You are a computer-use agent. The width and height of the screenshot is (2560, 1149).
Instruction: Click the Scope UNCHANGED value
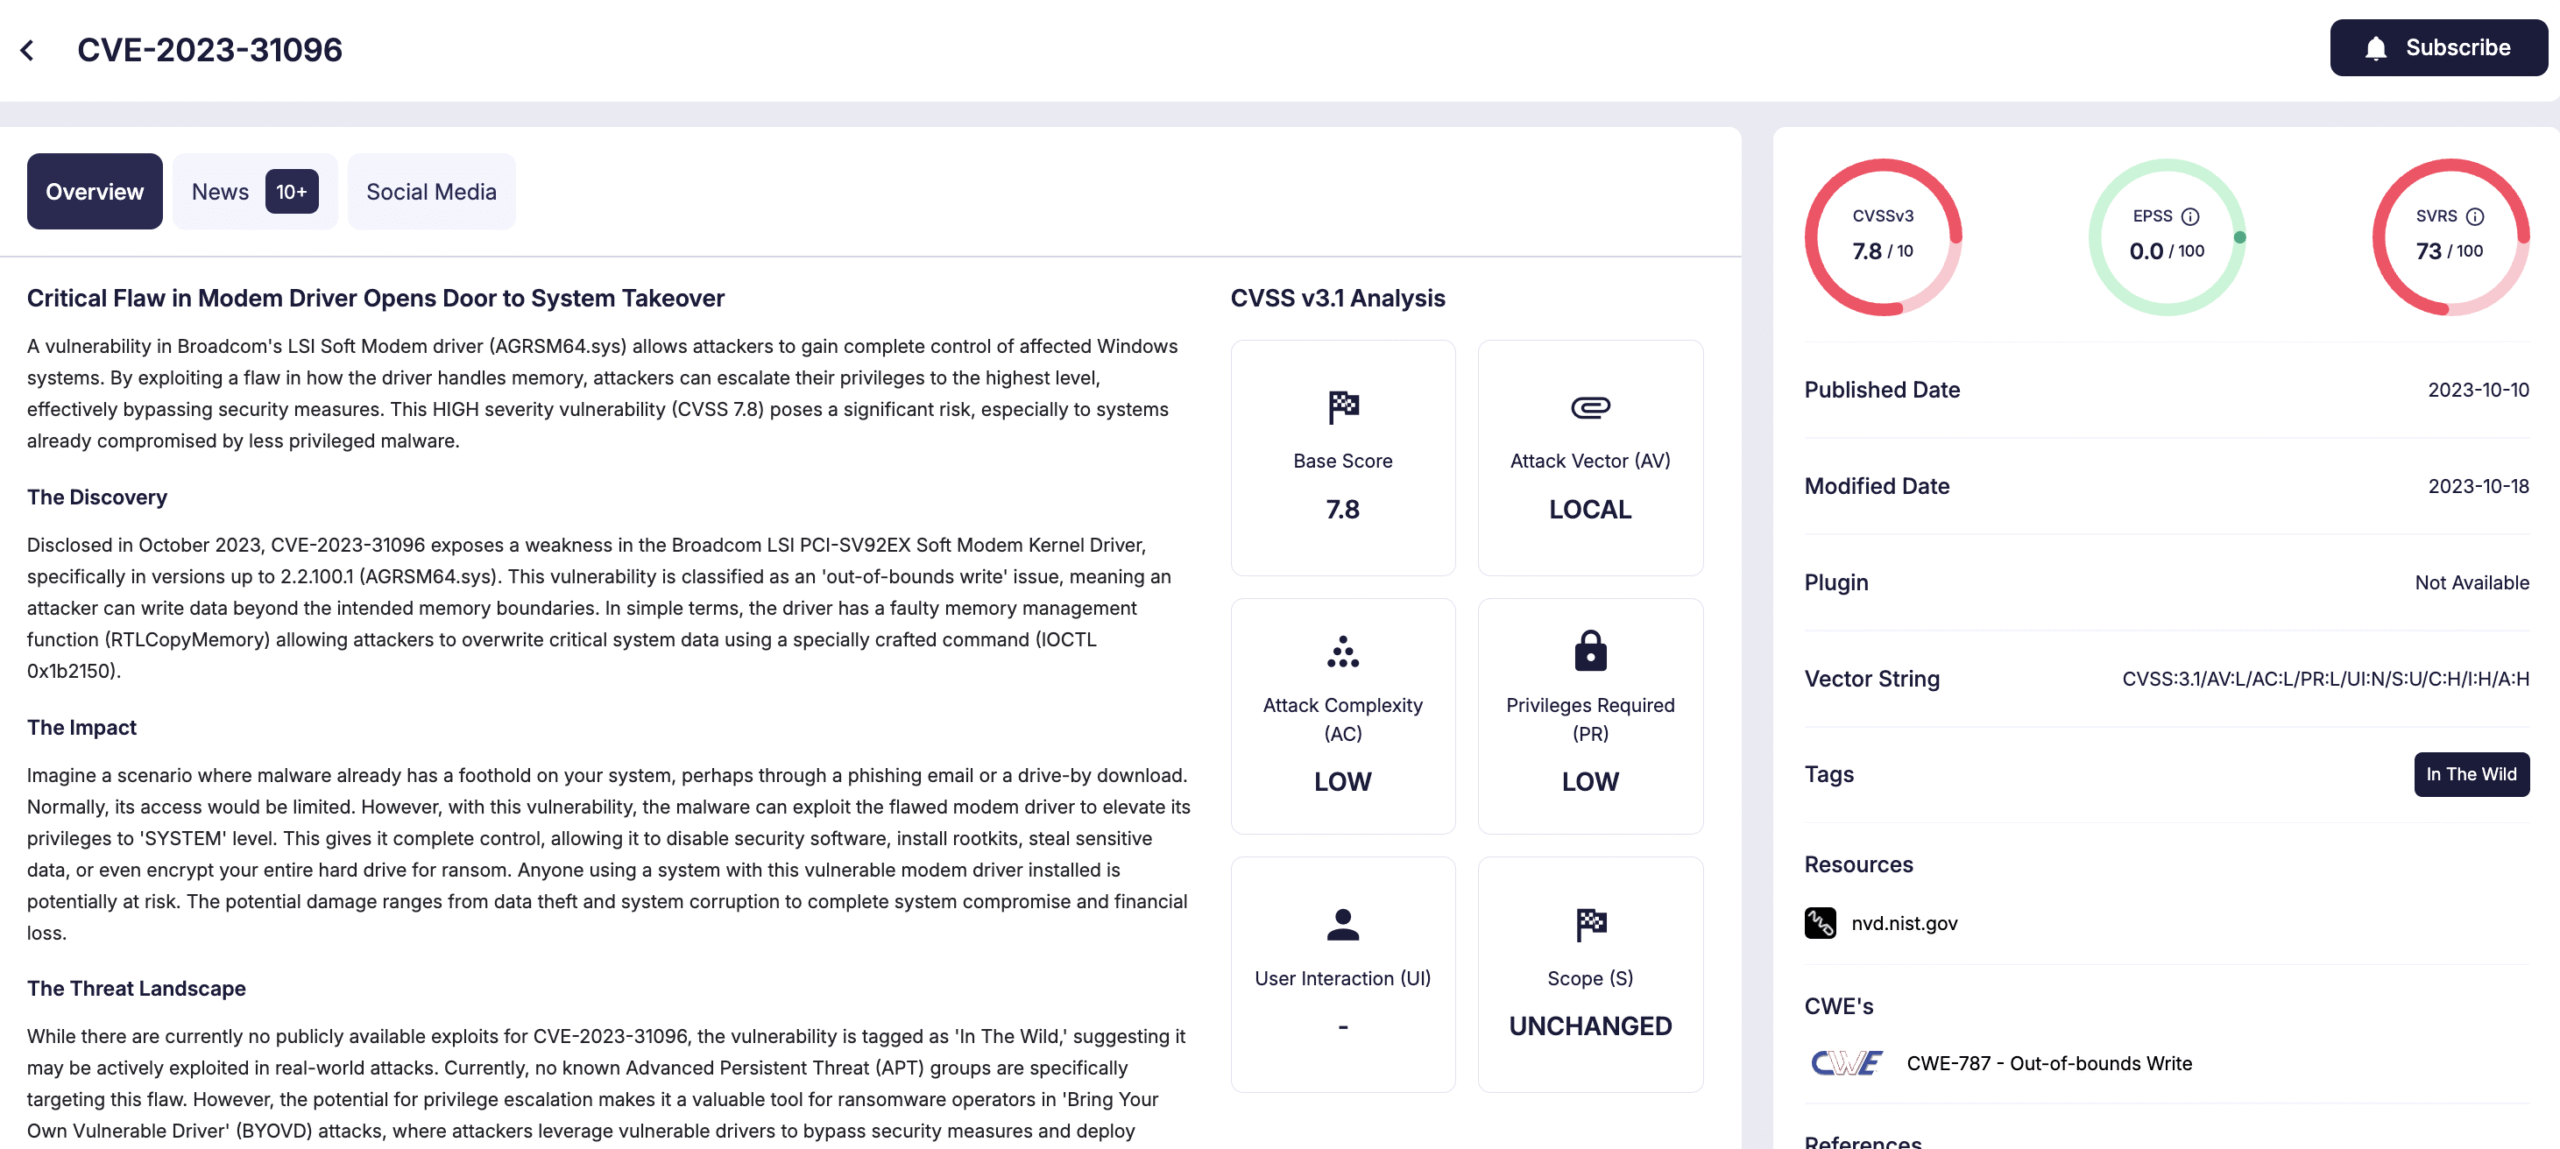(x=1590, y=1026)
